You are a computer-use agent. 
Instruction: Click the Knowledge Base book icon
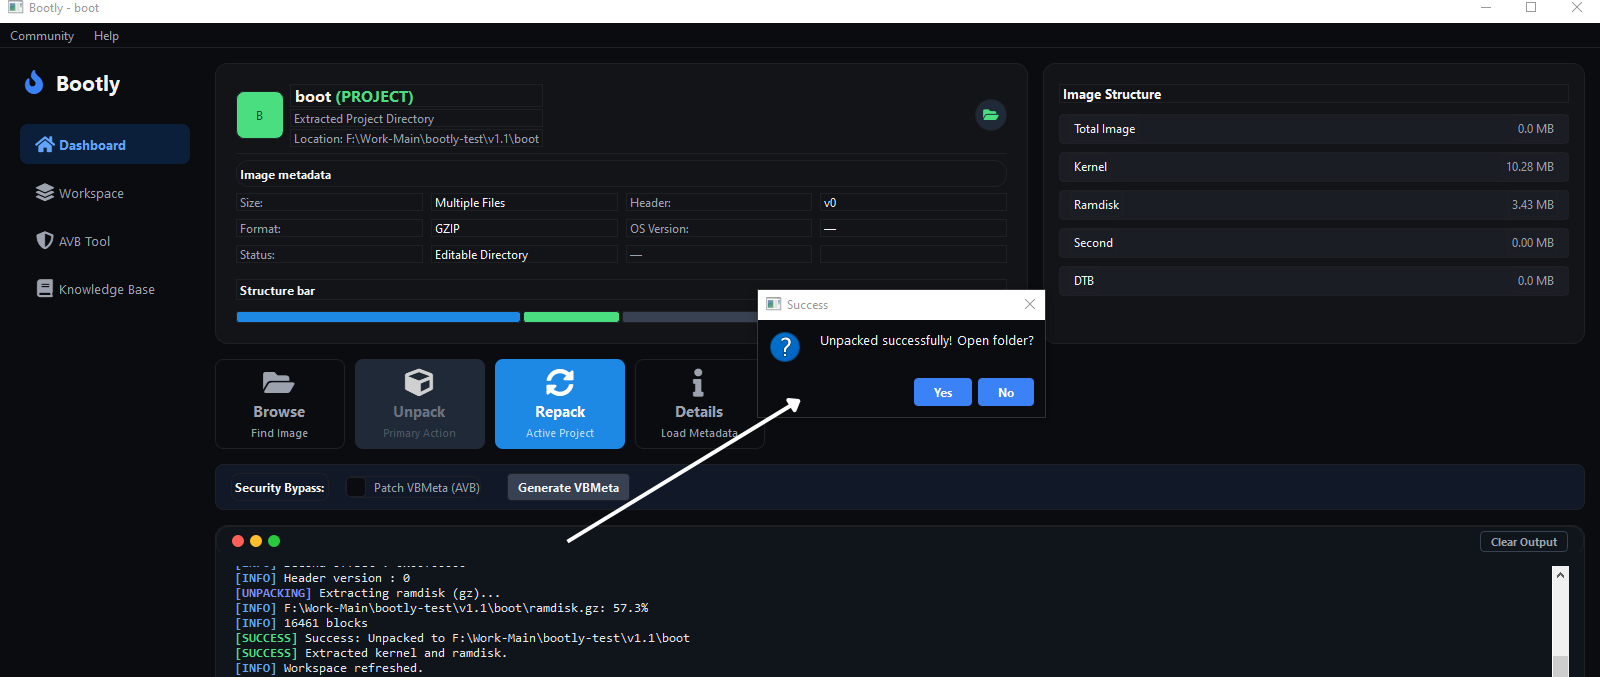coord(45,288)
